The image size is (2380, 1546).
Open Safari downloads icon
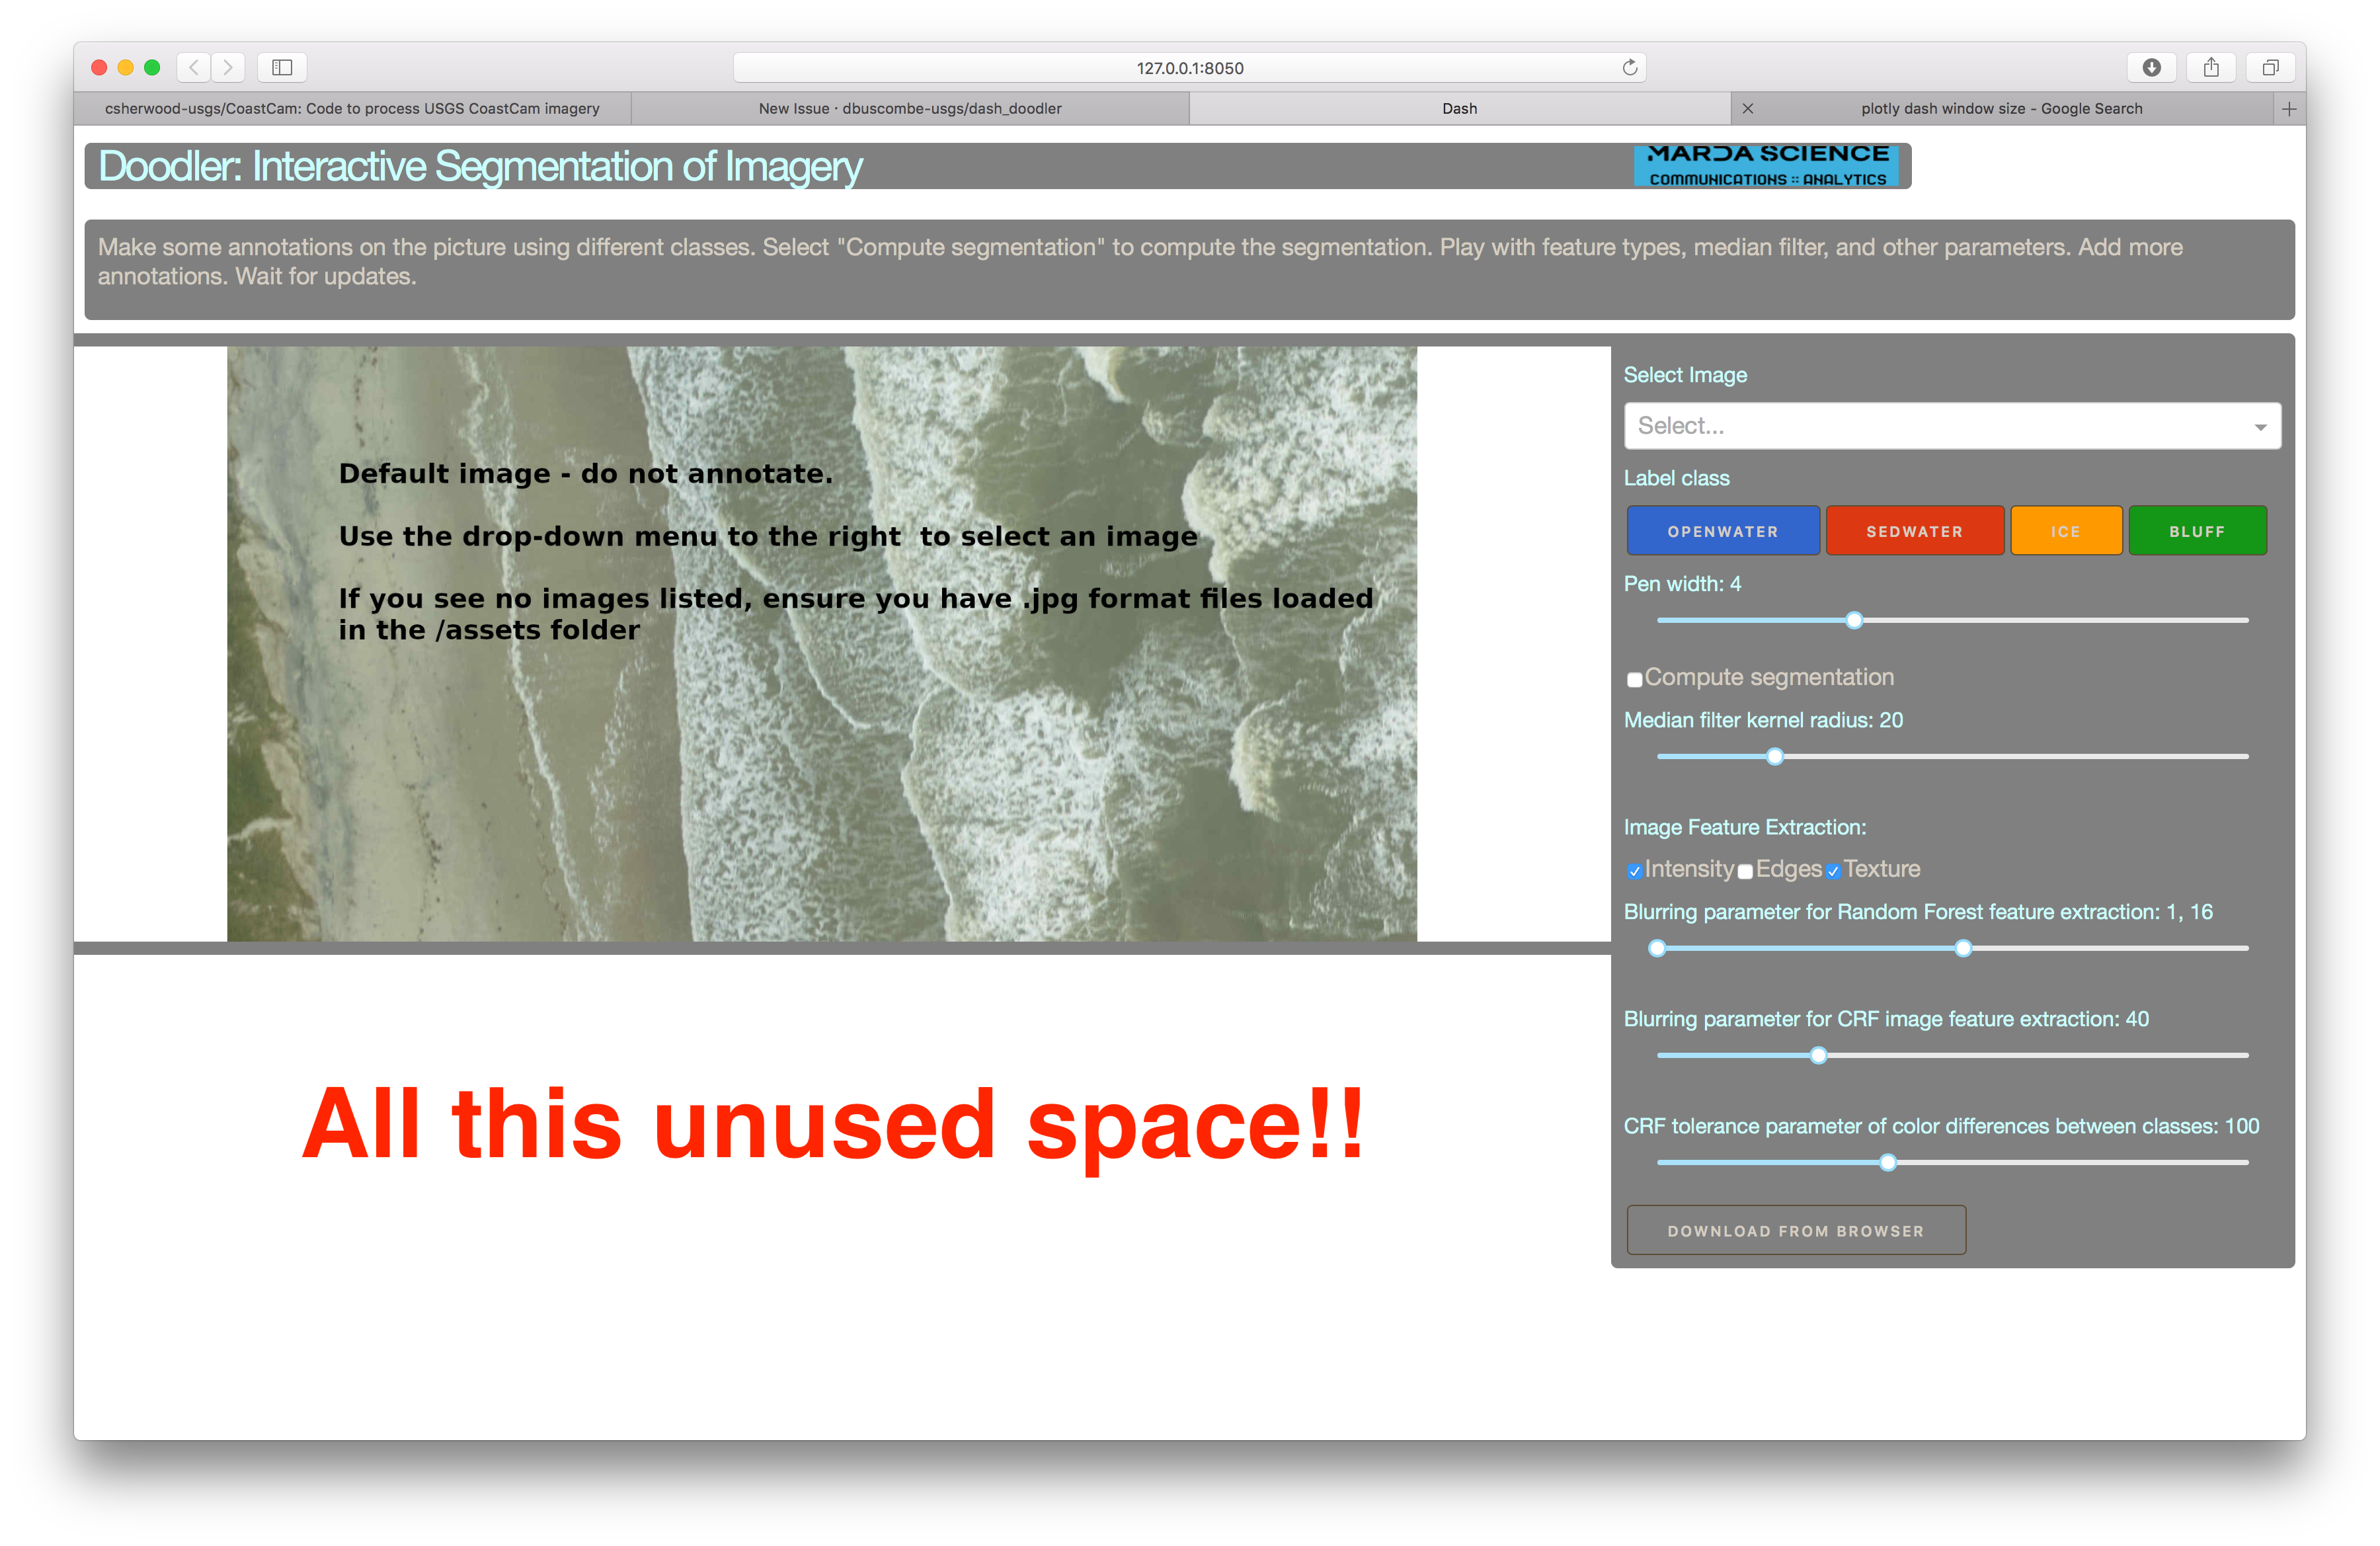click(x=2151, y=67)
